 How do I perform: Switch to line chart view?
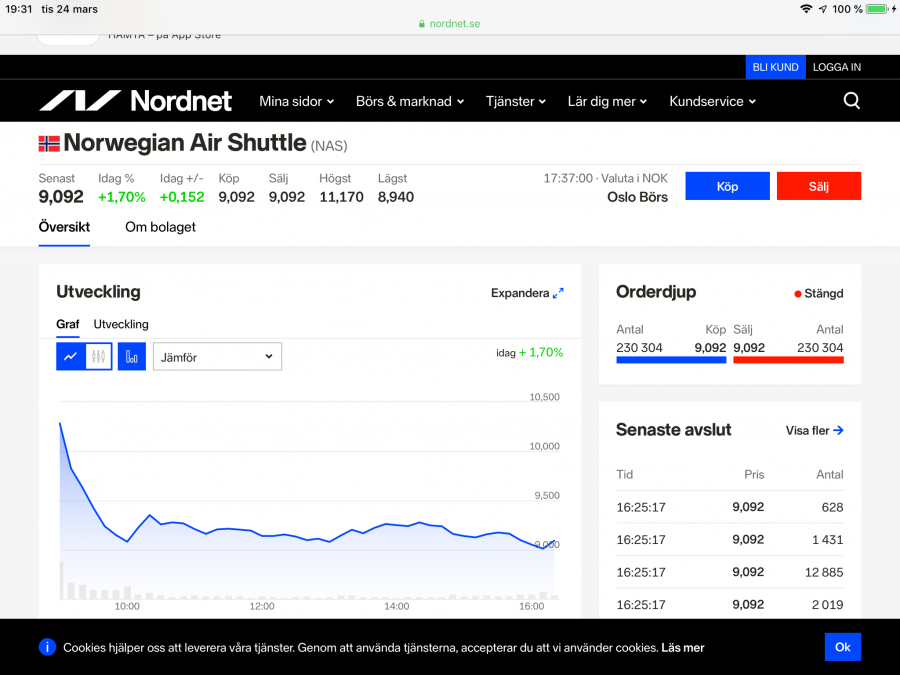70,356
